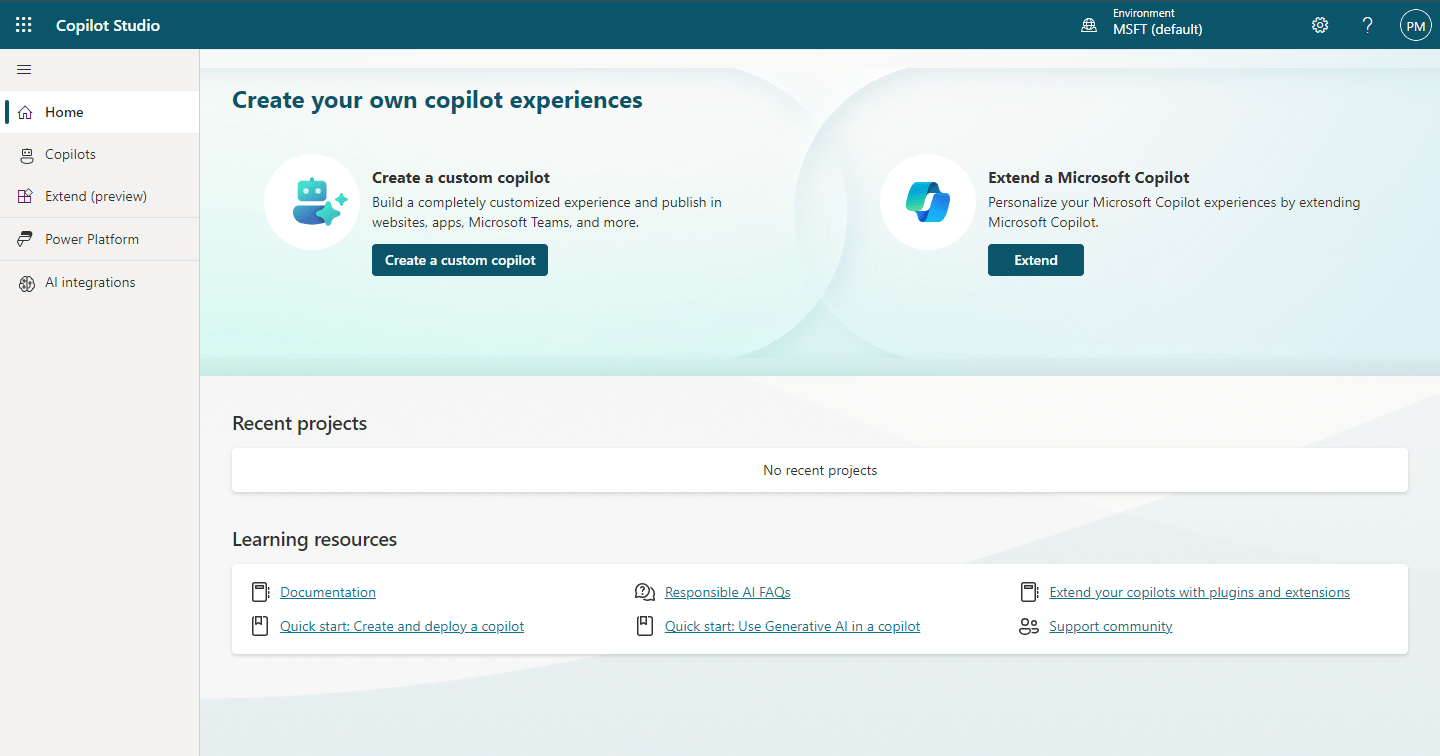The height and width of the screenshot is (756, 1440).
Task: Click the Documentation book icon
Action: 260,592
